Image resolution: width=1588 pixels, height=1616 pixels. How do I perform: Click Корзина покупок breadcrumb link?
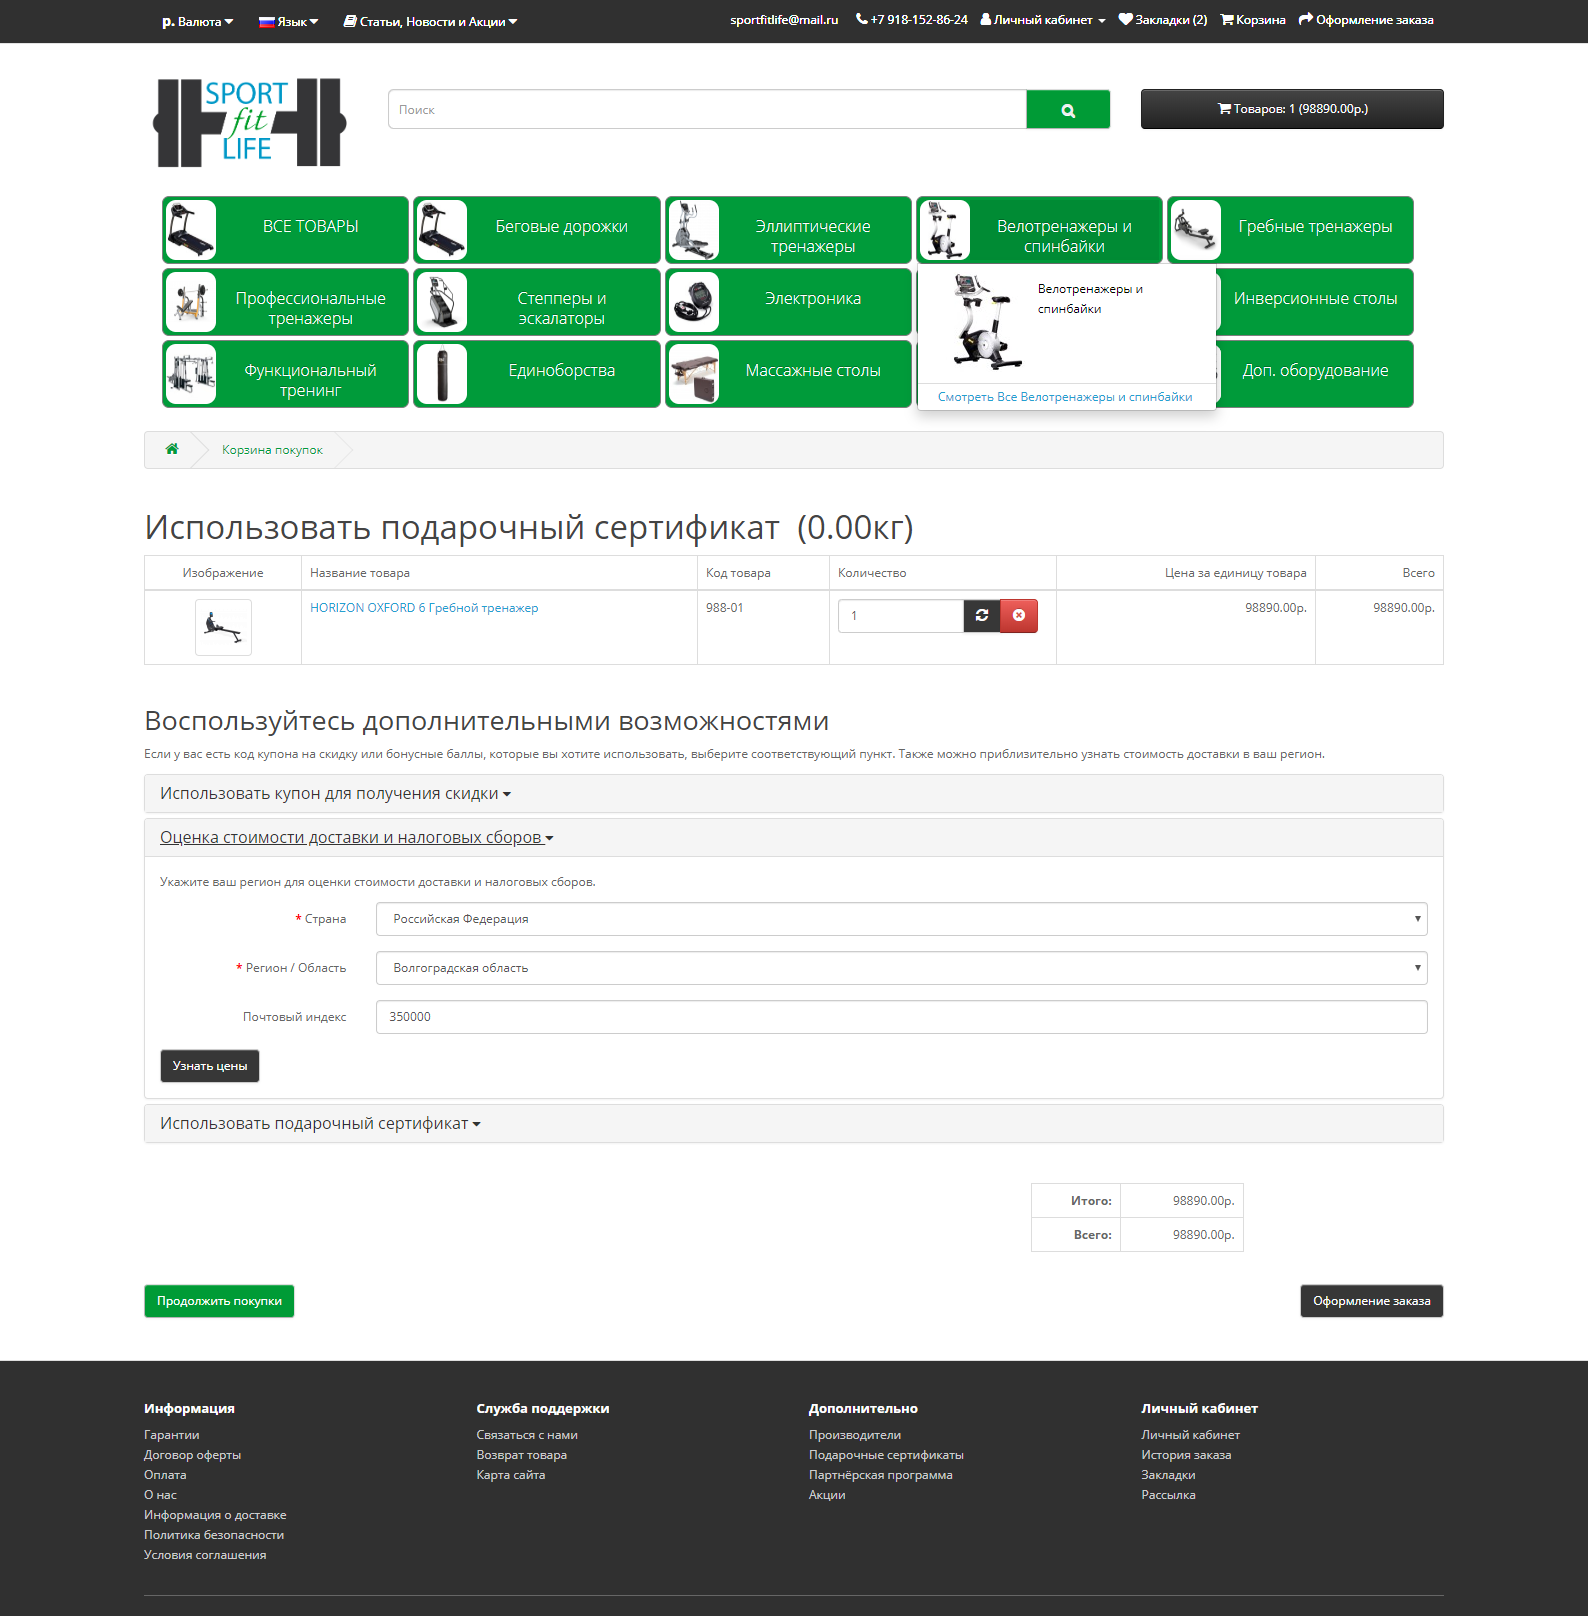coord(272,450)
